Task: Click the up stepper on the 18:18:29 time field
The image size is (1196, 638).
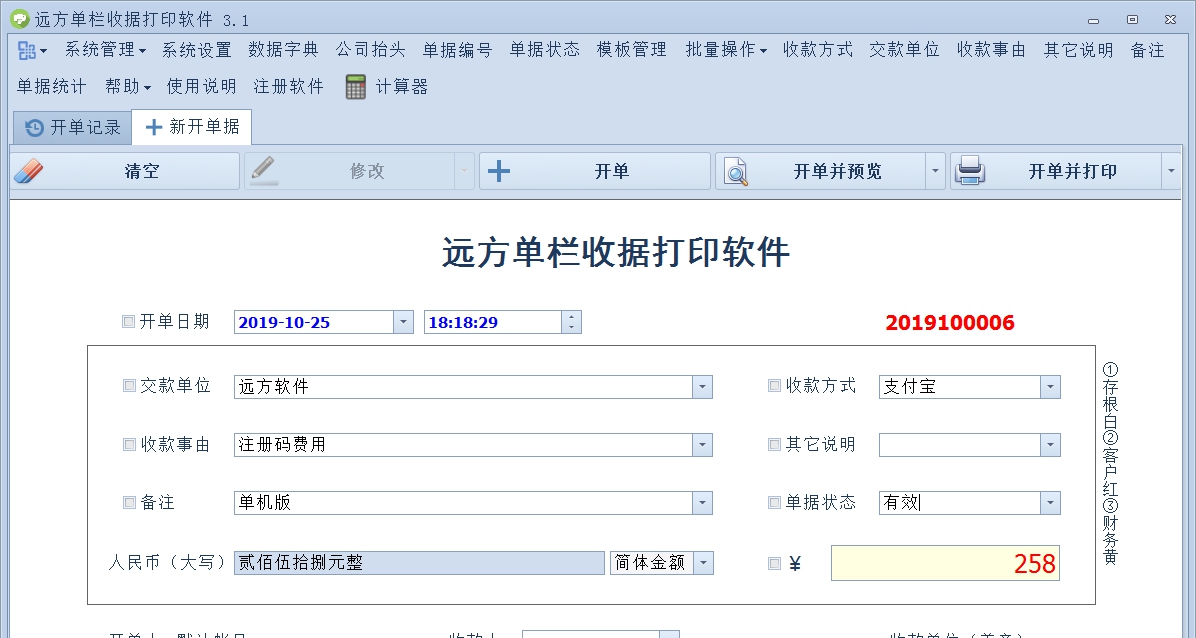Action: (570, 316)
